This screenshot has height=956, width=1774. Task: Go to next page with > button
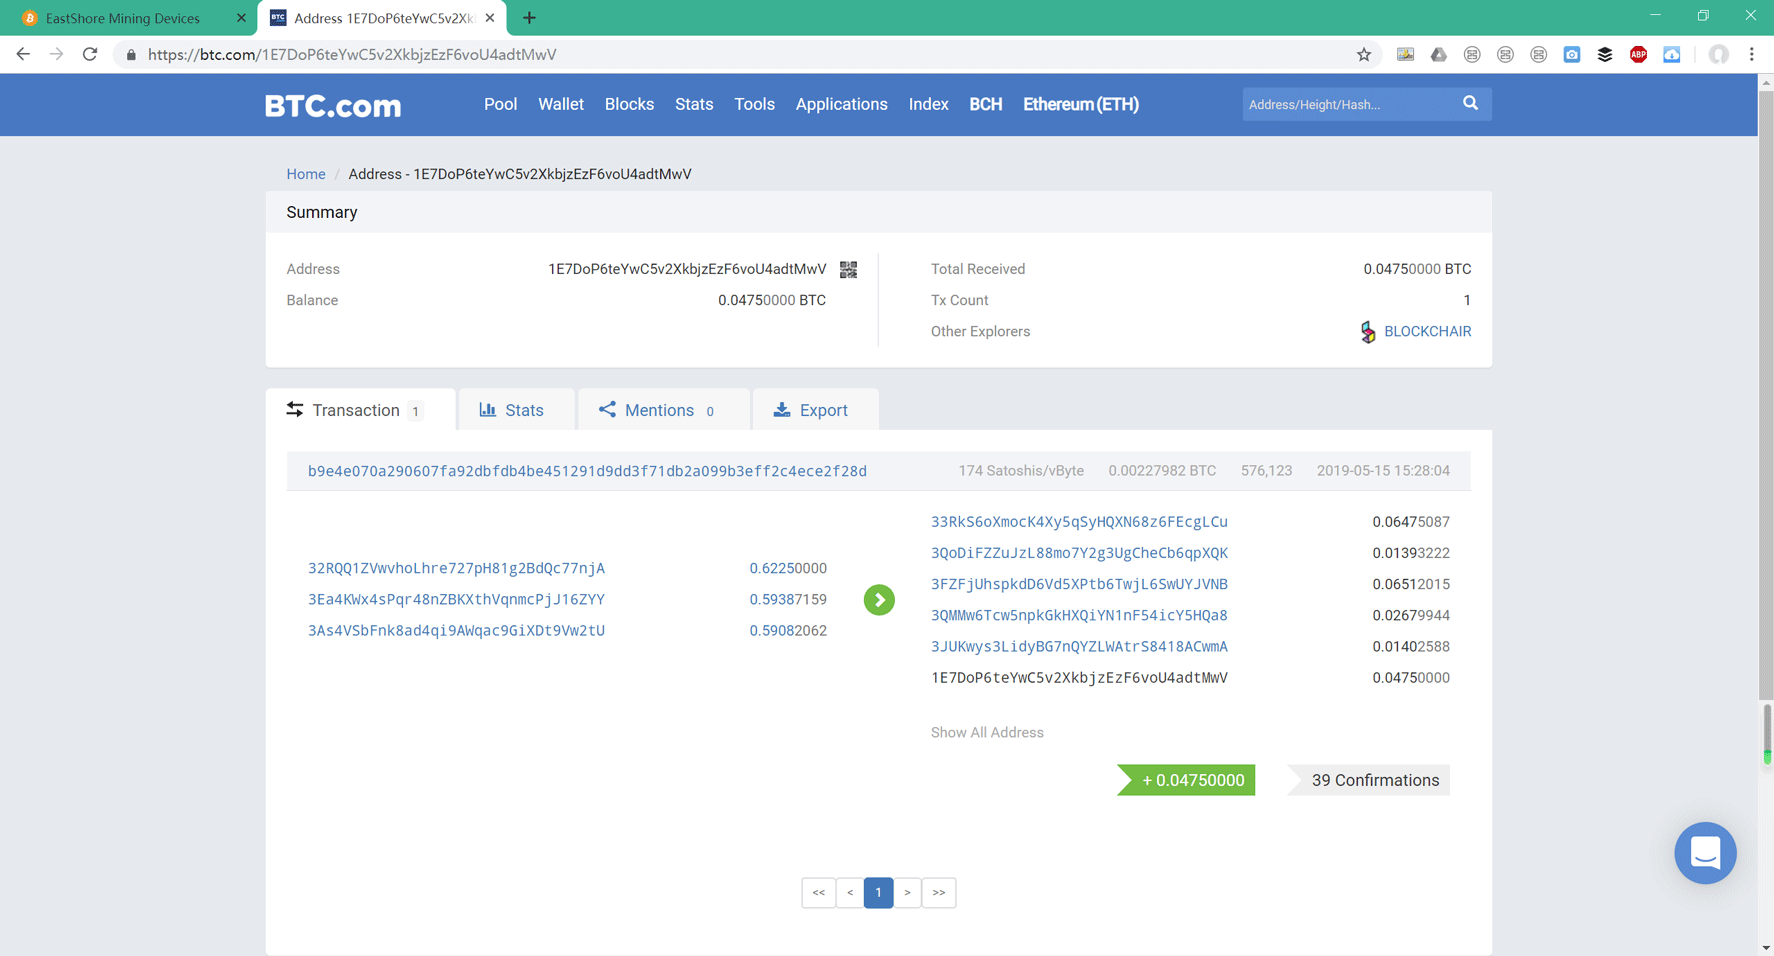[907, 892]
